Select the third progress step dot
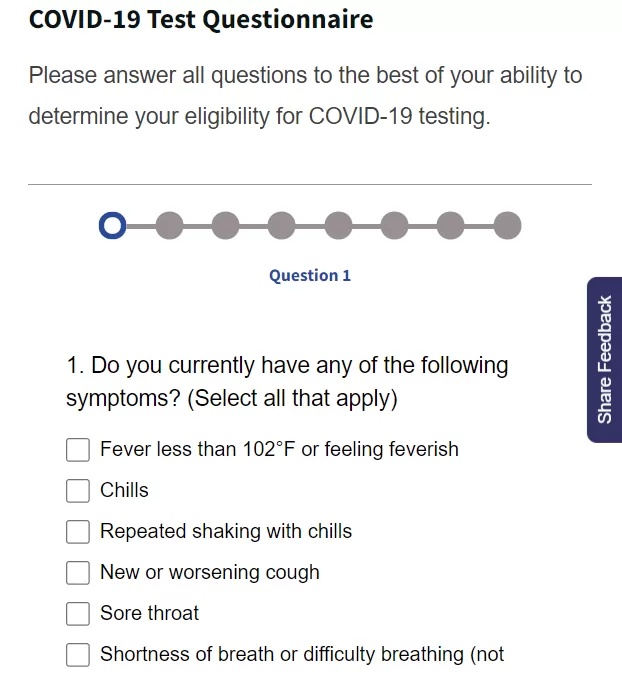The width and height of the screenshot is (622, 684). coord(226,226)
